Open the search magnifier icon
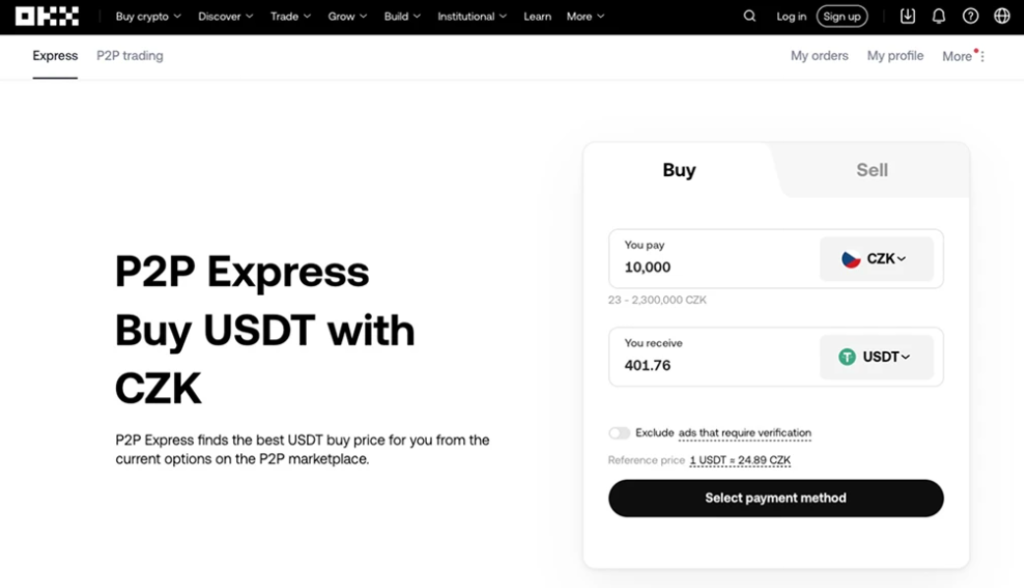 [750, 16]
